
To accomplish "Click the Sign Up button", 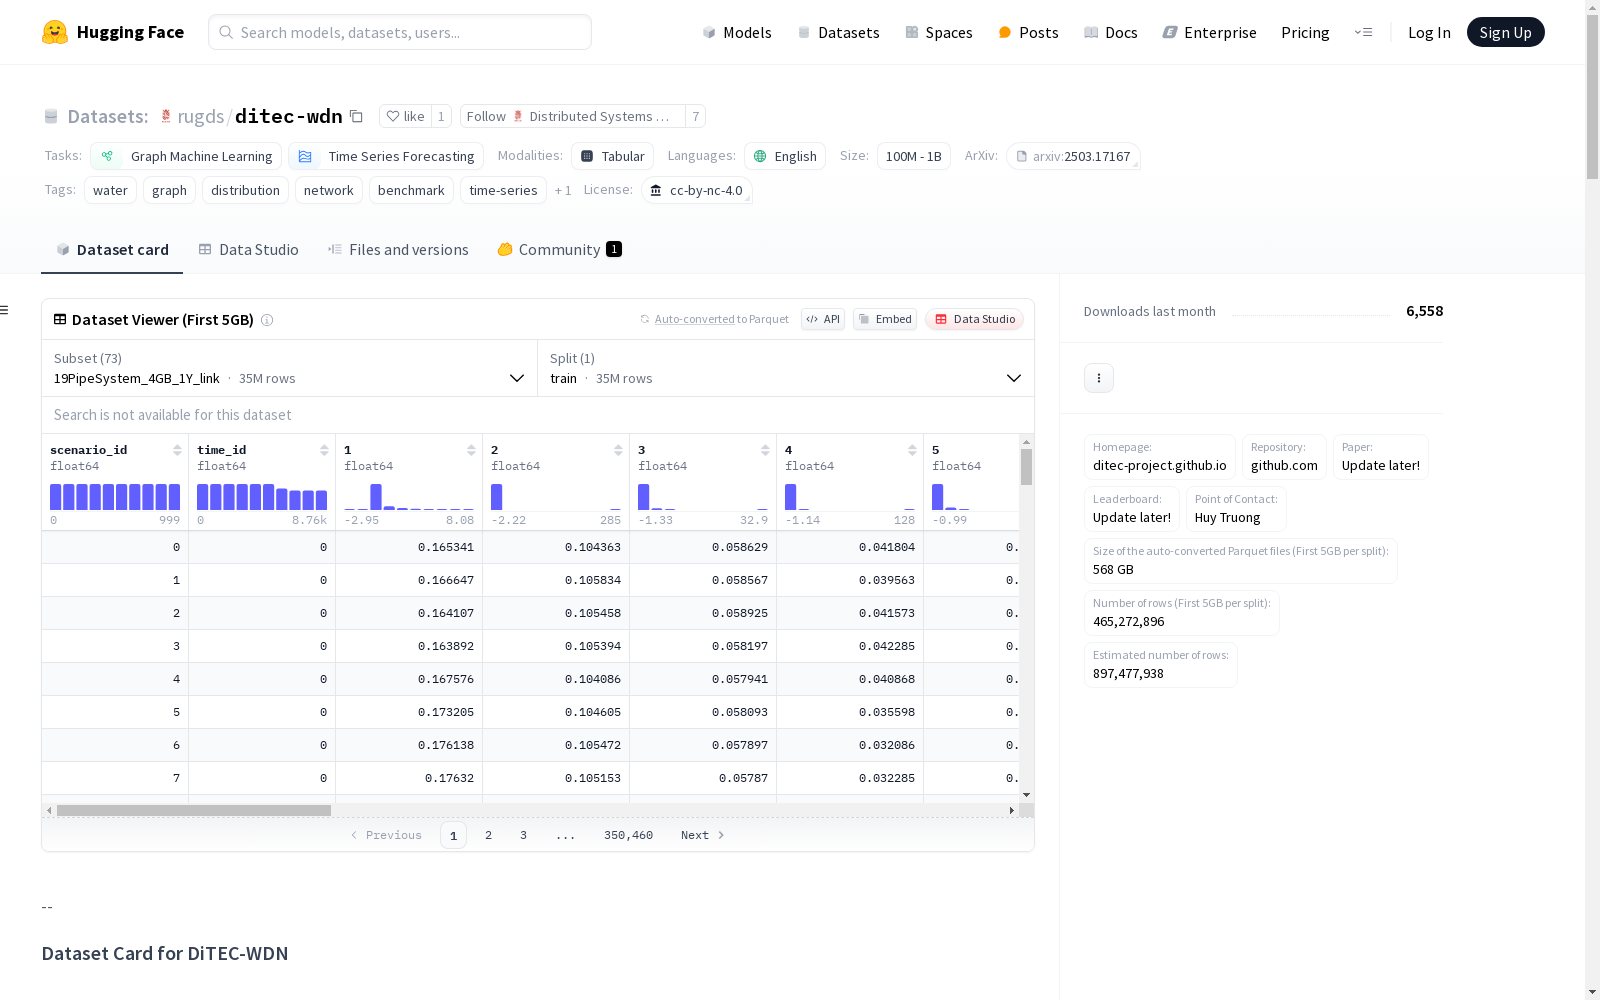I will pyautogui.click(x=1505, y=32).
